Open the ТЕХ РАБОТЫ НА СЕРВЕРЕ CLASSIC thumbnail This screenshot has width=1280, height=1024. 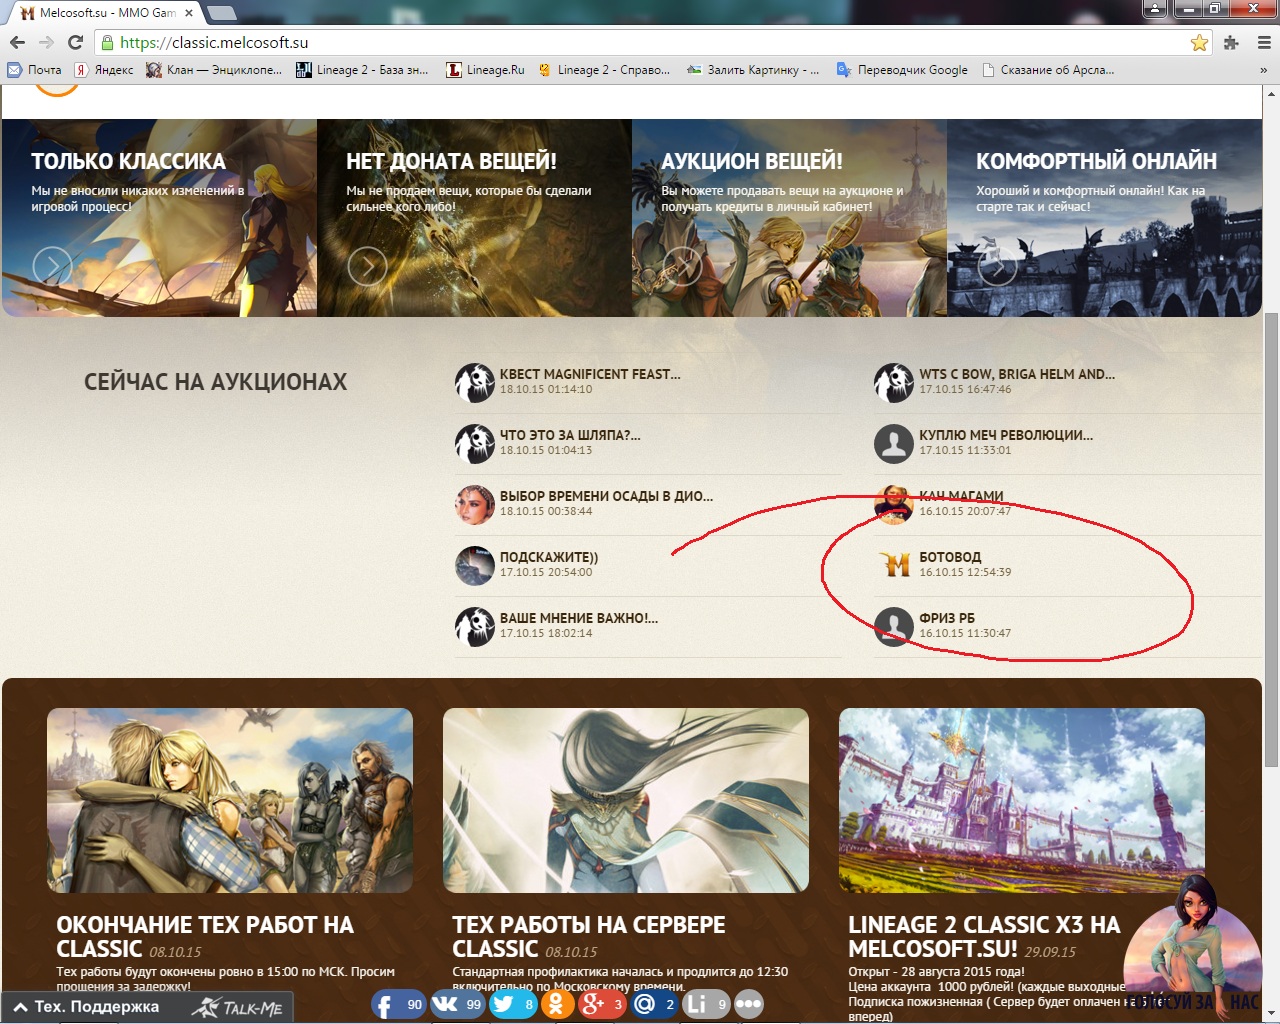(x=626, y=800)
